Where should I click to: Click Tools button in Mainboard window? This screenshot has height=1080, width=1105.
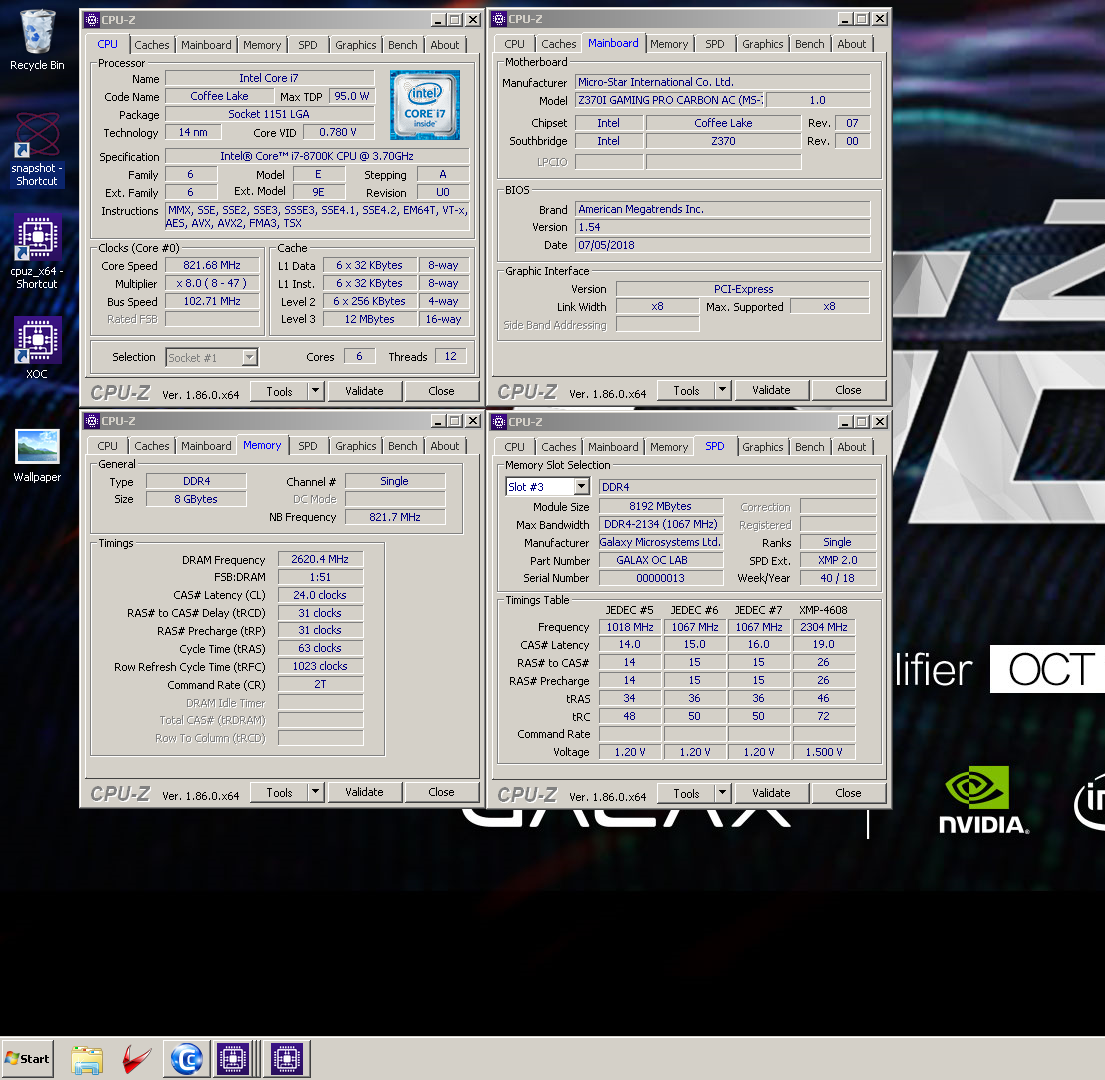(x=686, y=390)
